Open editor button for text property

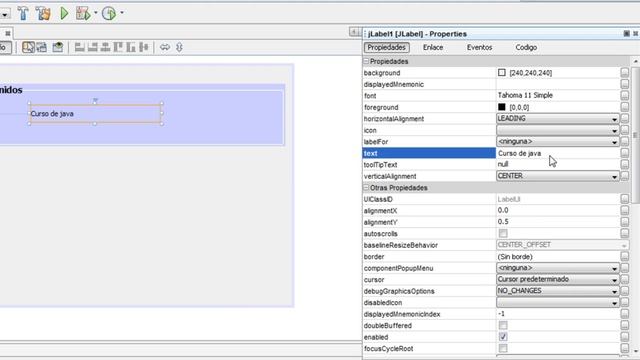point(624,153)
